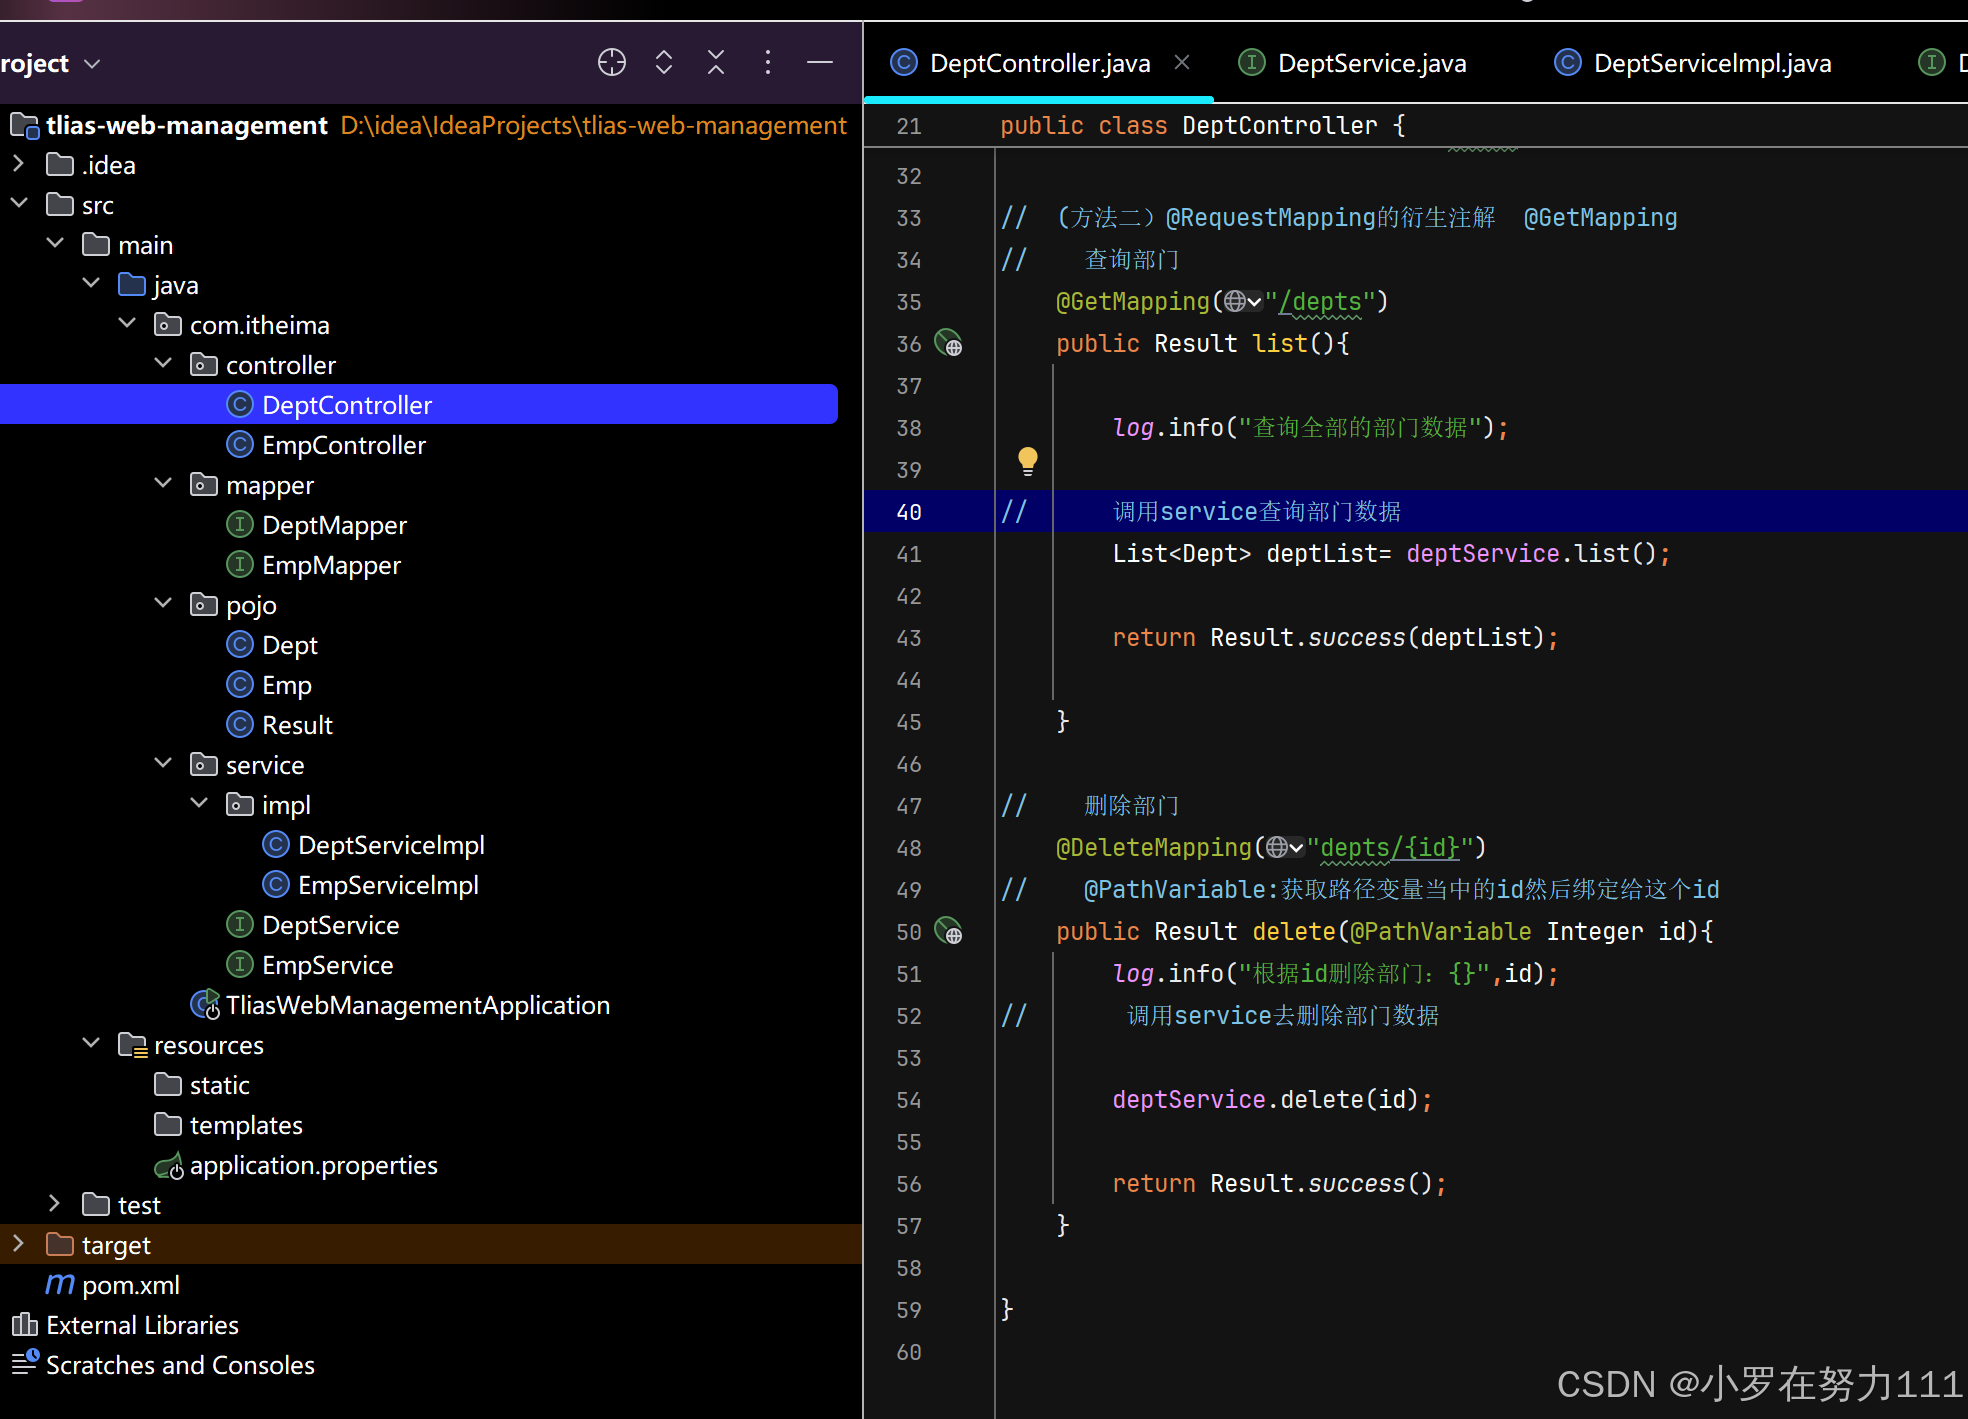Hide the Project tool window with the minimize dash
1968x1419 pixels.
(x=820, y=63)
